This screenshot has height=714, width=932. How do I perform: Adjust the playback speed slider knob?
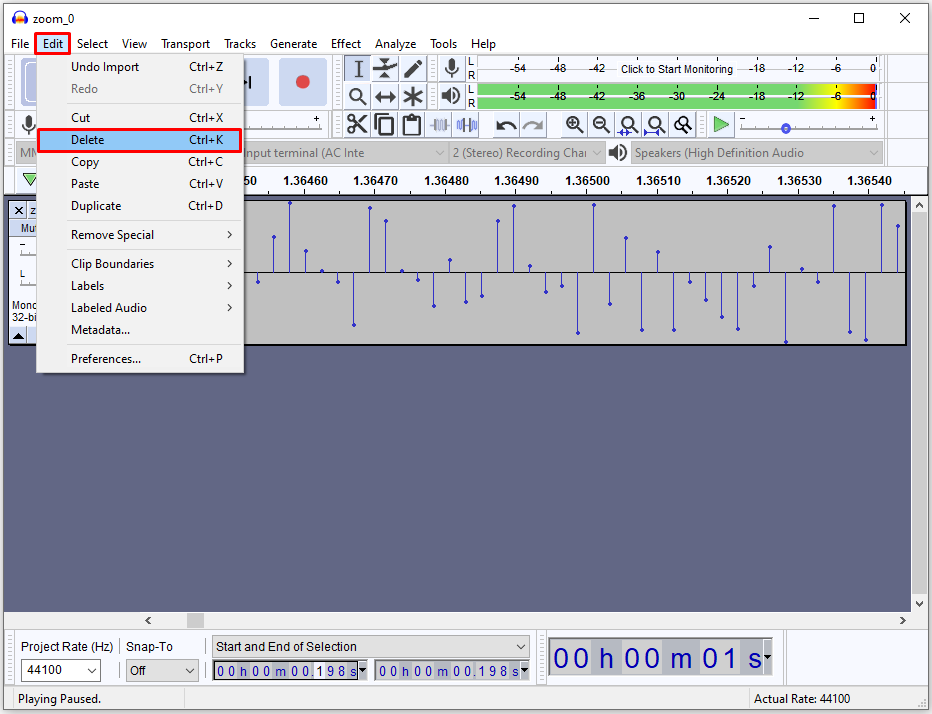pos(786,128)
